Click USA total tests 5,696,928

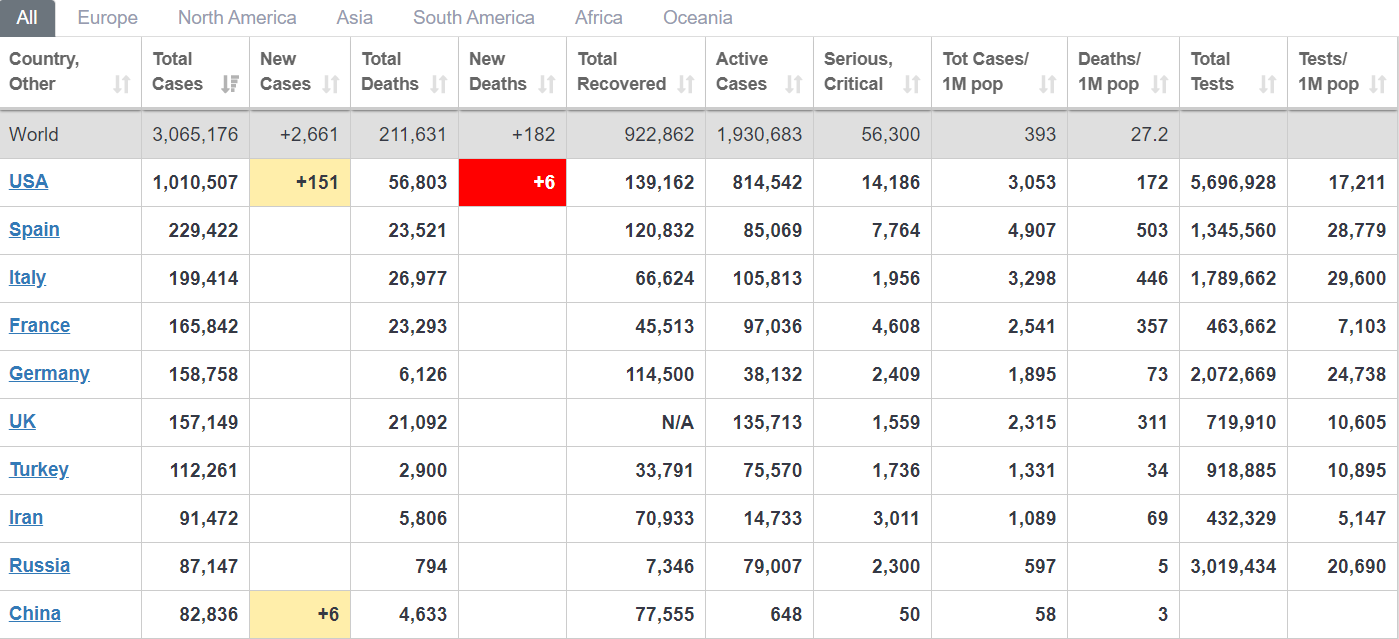[1233, 182]
